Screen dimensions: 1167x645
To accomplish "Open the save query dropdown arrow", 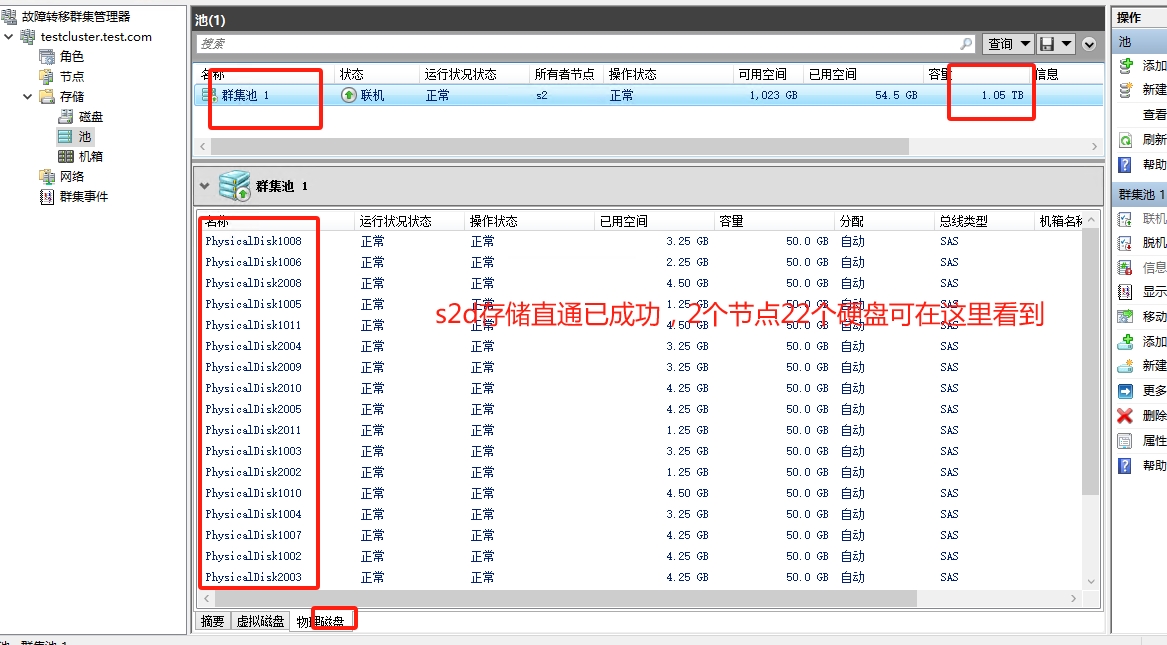I will pyautogui.click(x=1067, y=44).
